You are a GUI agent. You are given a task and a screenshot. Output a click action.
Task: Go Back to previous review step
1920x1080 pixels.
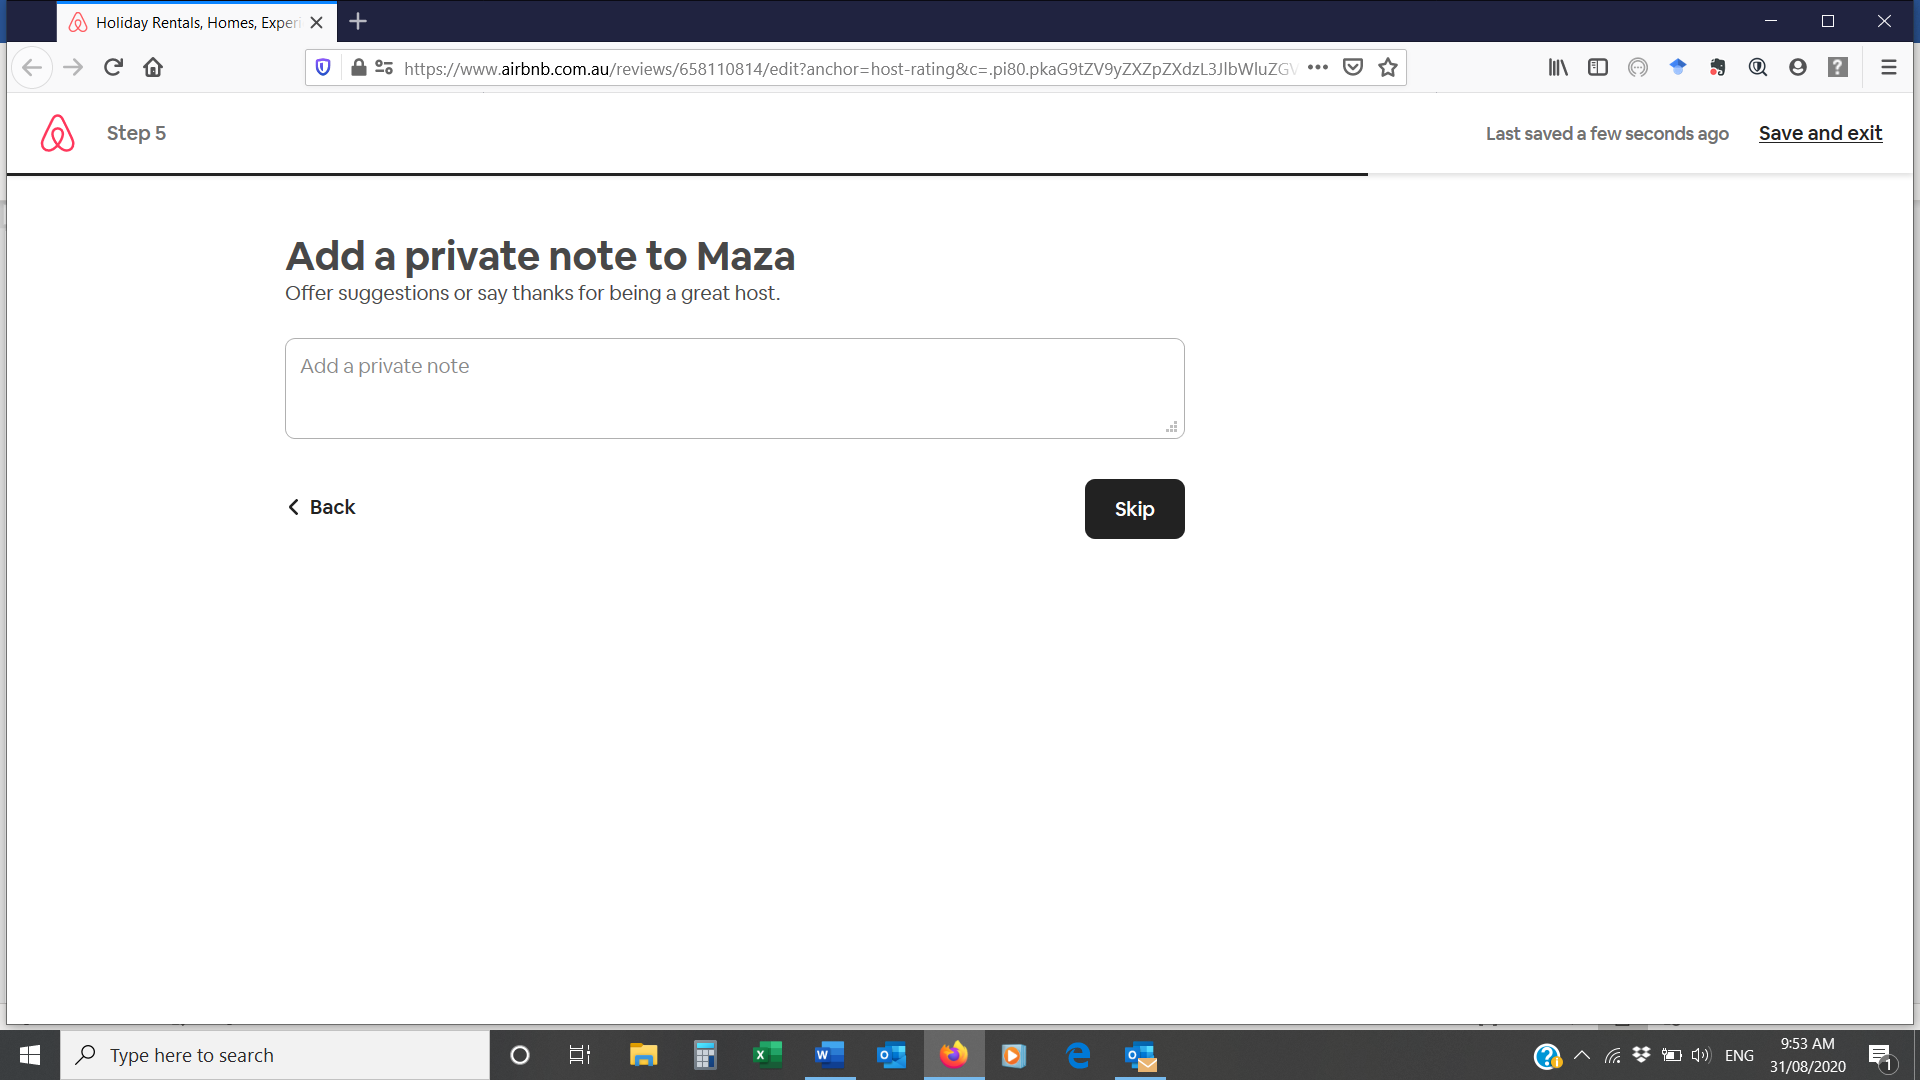pos(322,507)
